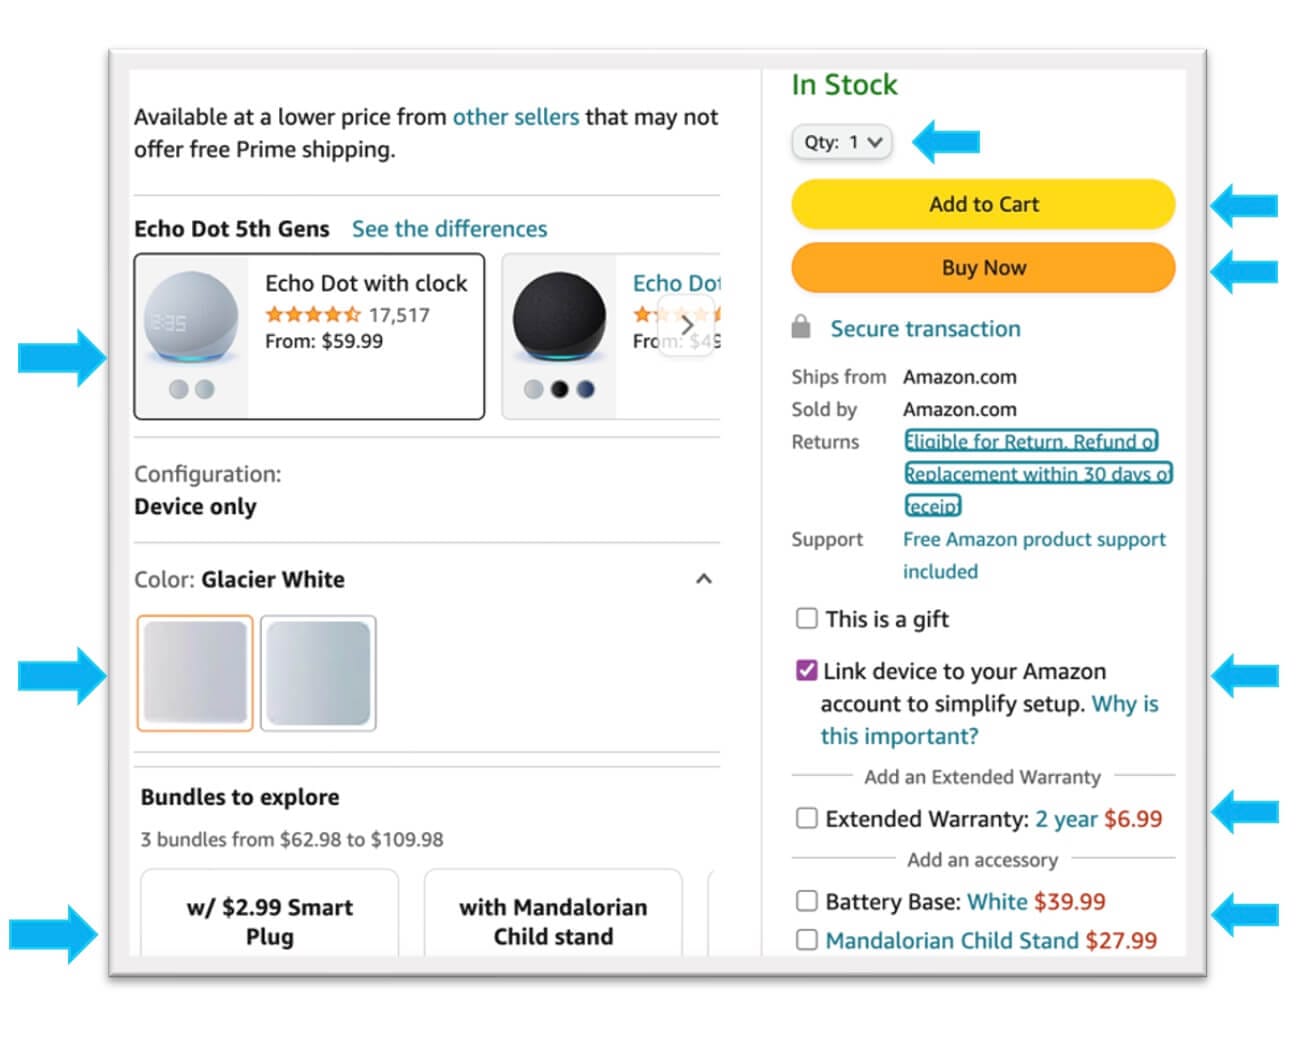The height and width of the screenshot is (1044, 1304).
Task: Click the star rating on Echo Dot with clock
Action: pyautogui.click(x=312, y=314)
